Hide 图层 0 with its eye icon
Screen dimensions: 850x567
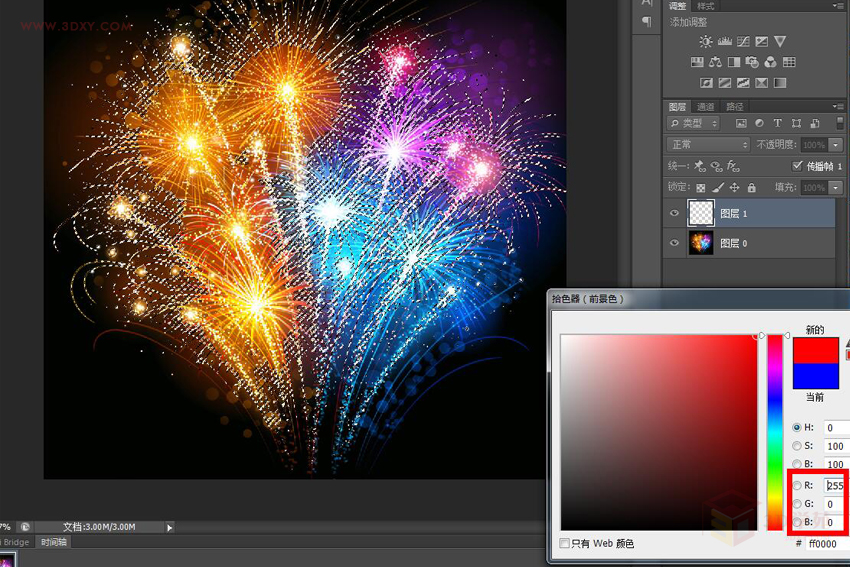point(674,243)
